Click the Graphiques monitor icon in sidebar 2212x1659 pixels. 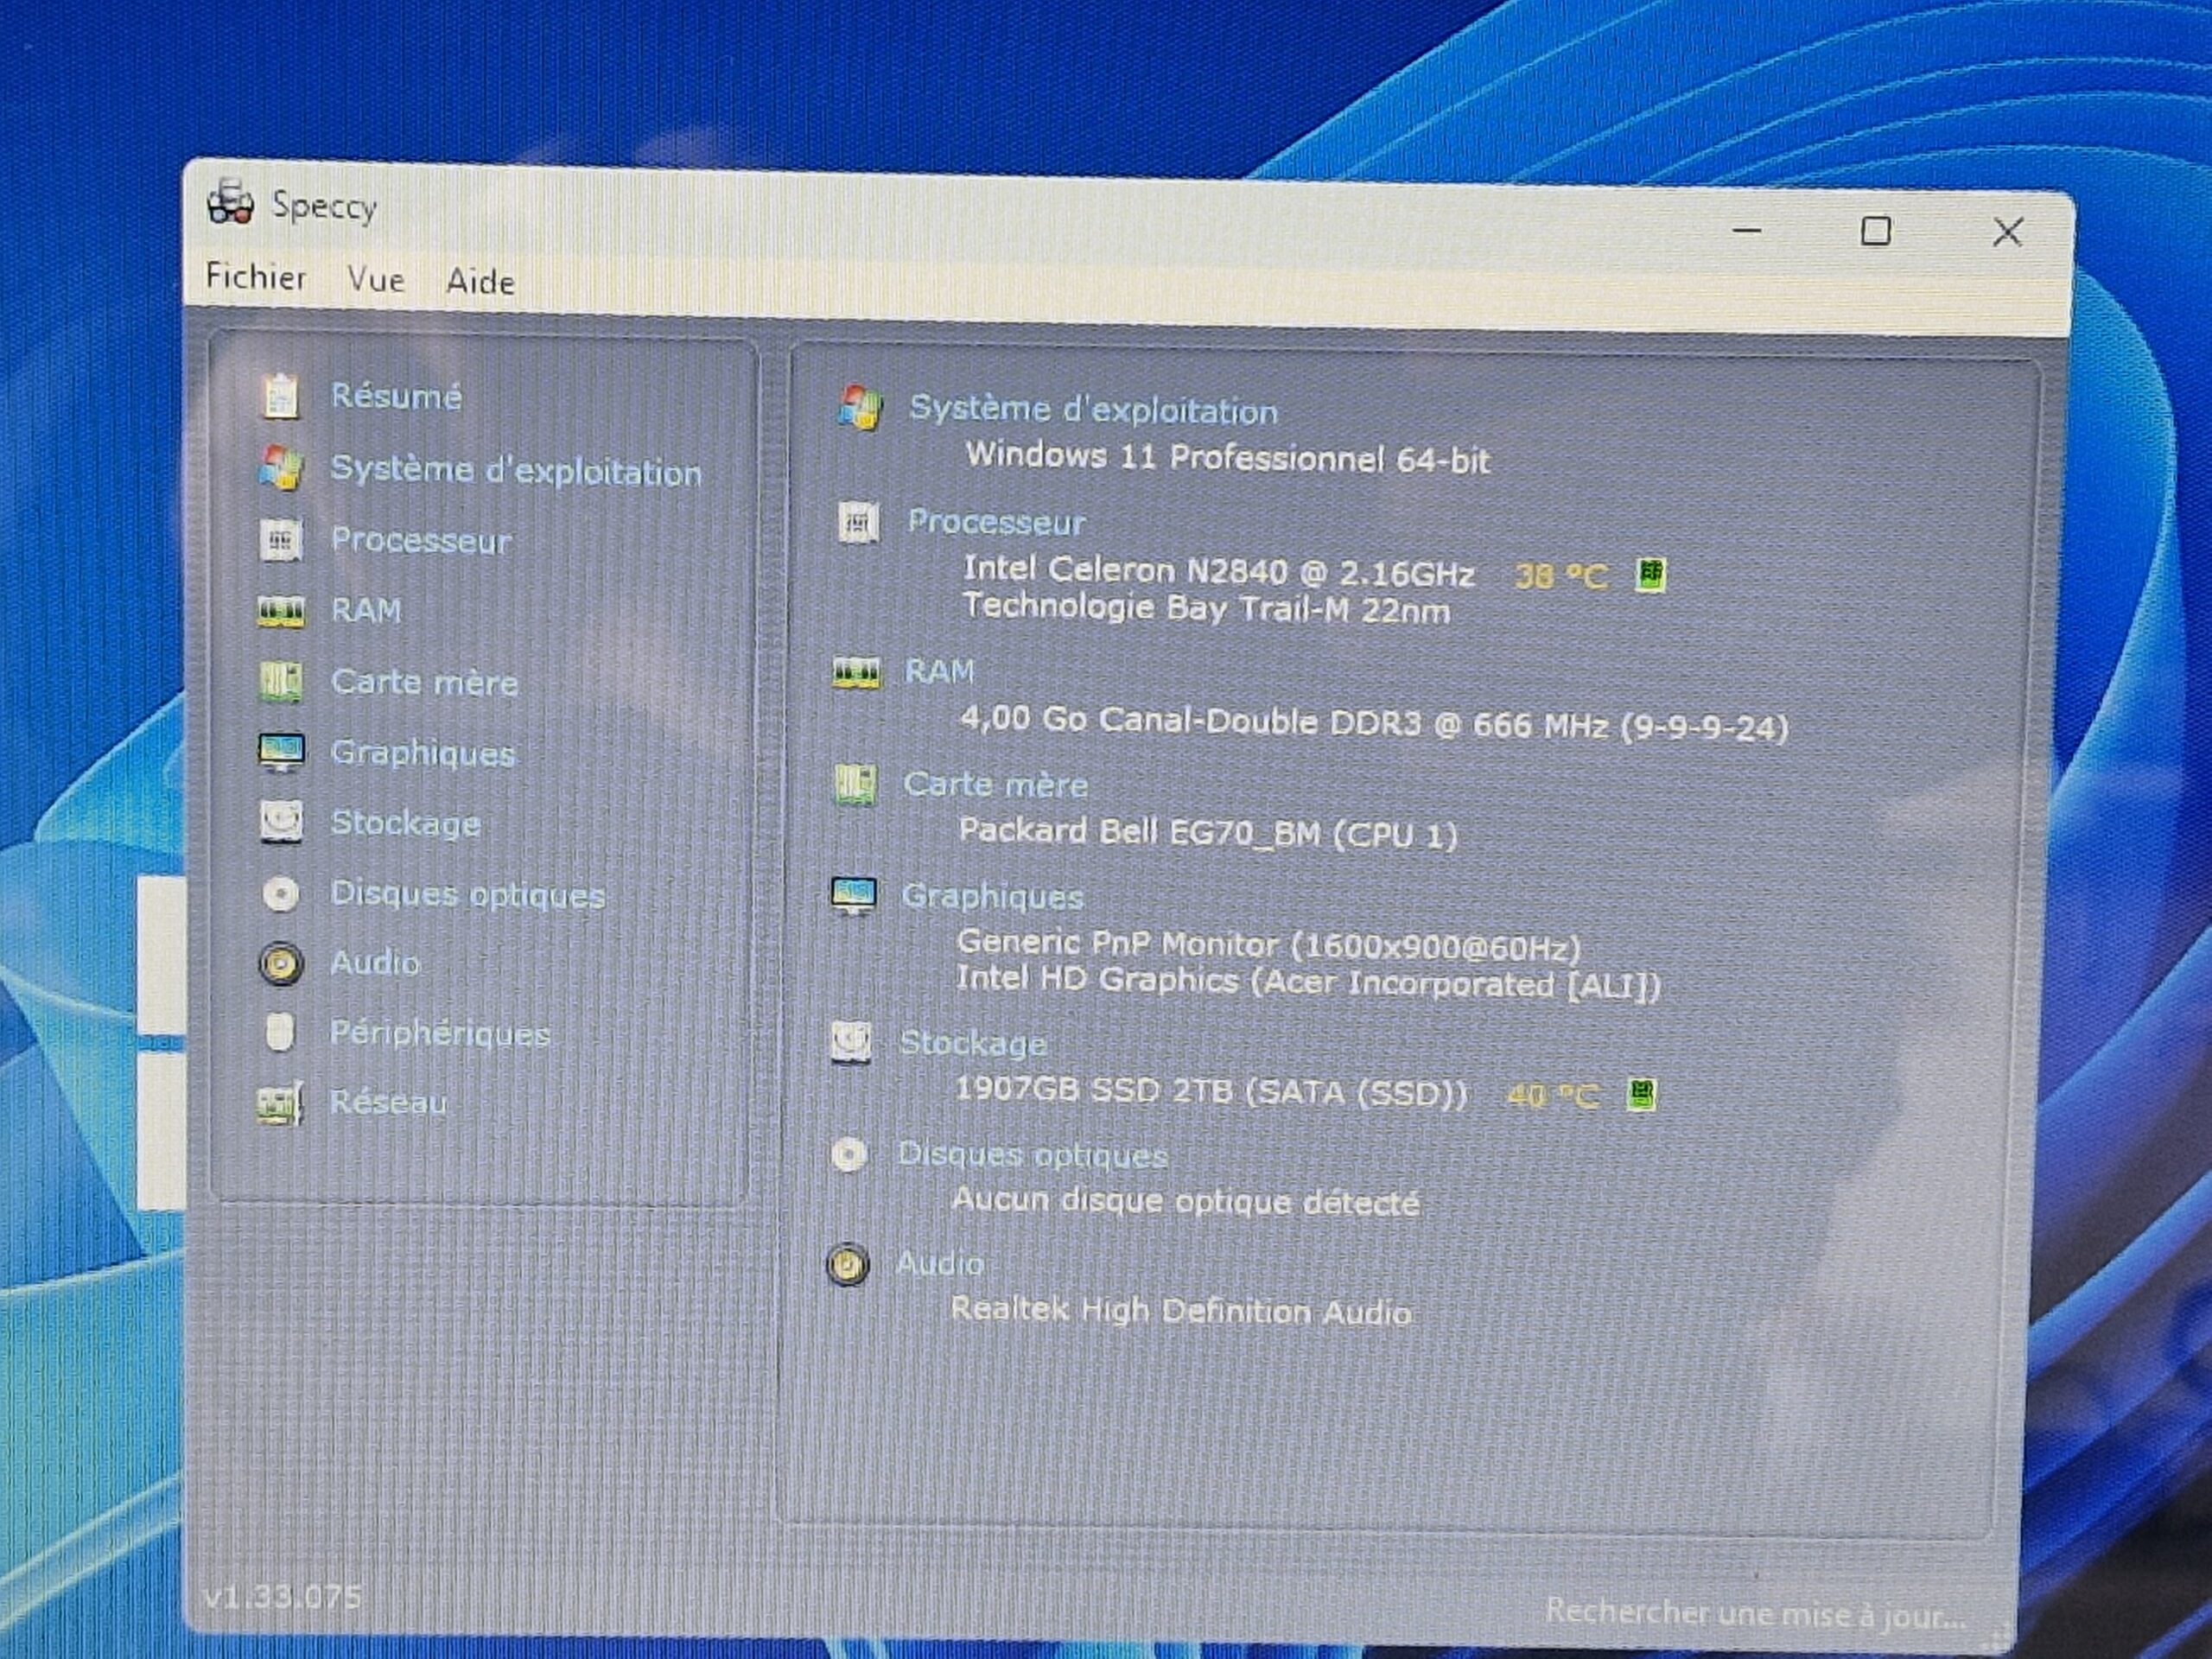pyautogui.click(x=281, y=752)
